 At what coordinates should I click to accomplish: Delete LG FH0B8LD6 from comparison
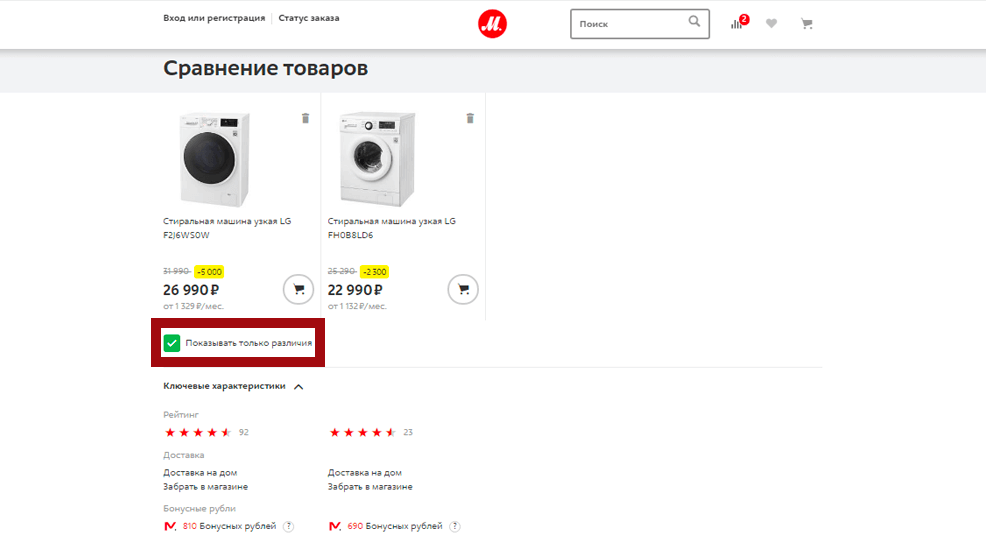(x=470, y=118)
